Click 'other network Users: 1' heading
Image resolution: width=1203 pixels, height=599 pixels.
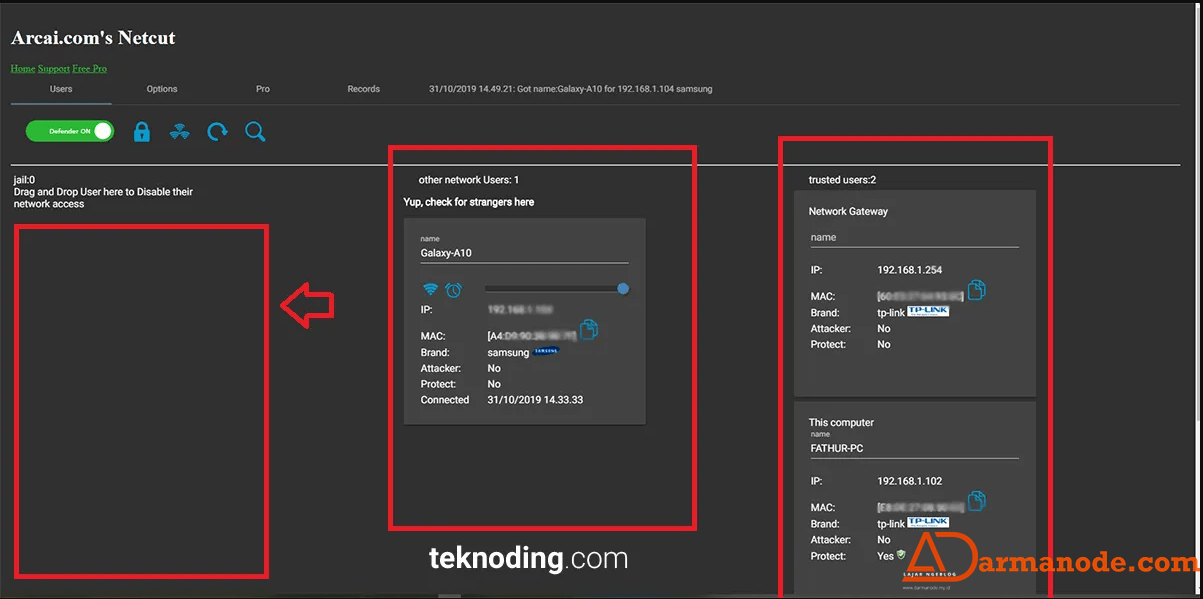coord(469,180)
